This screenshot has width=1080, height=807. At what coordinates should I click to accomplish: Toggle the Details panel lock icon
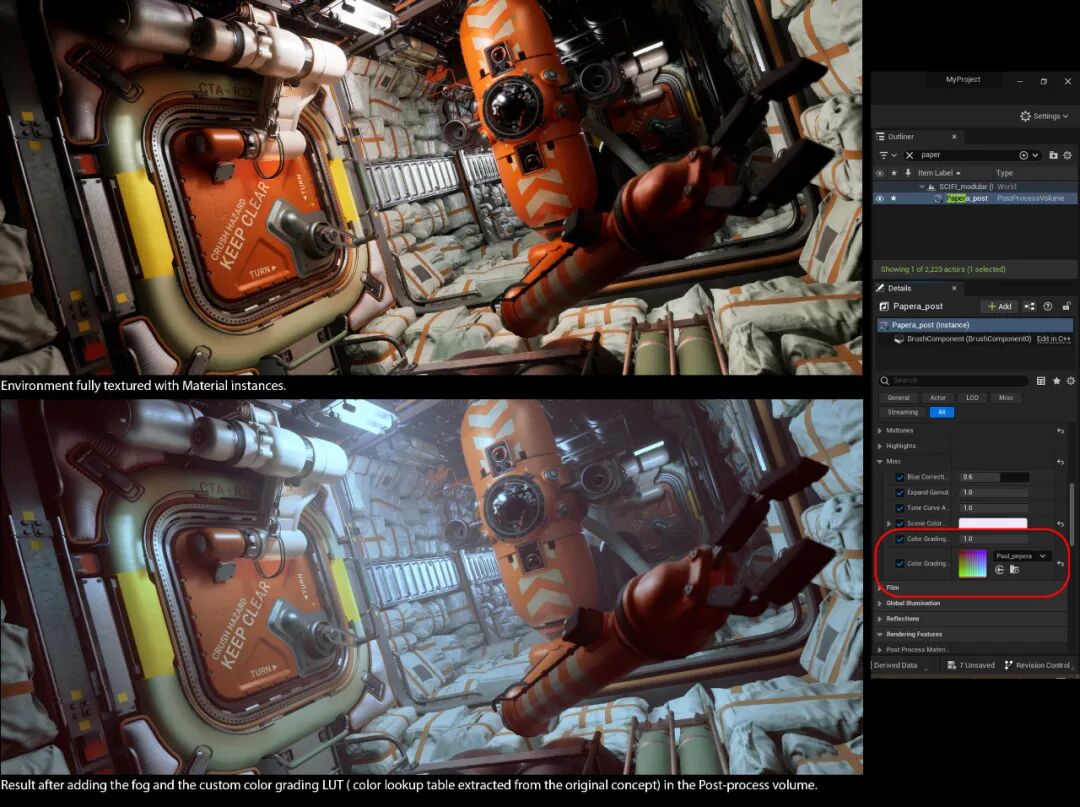pyautogui.click(x=1066, y=306)
